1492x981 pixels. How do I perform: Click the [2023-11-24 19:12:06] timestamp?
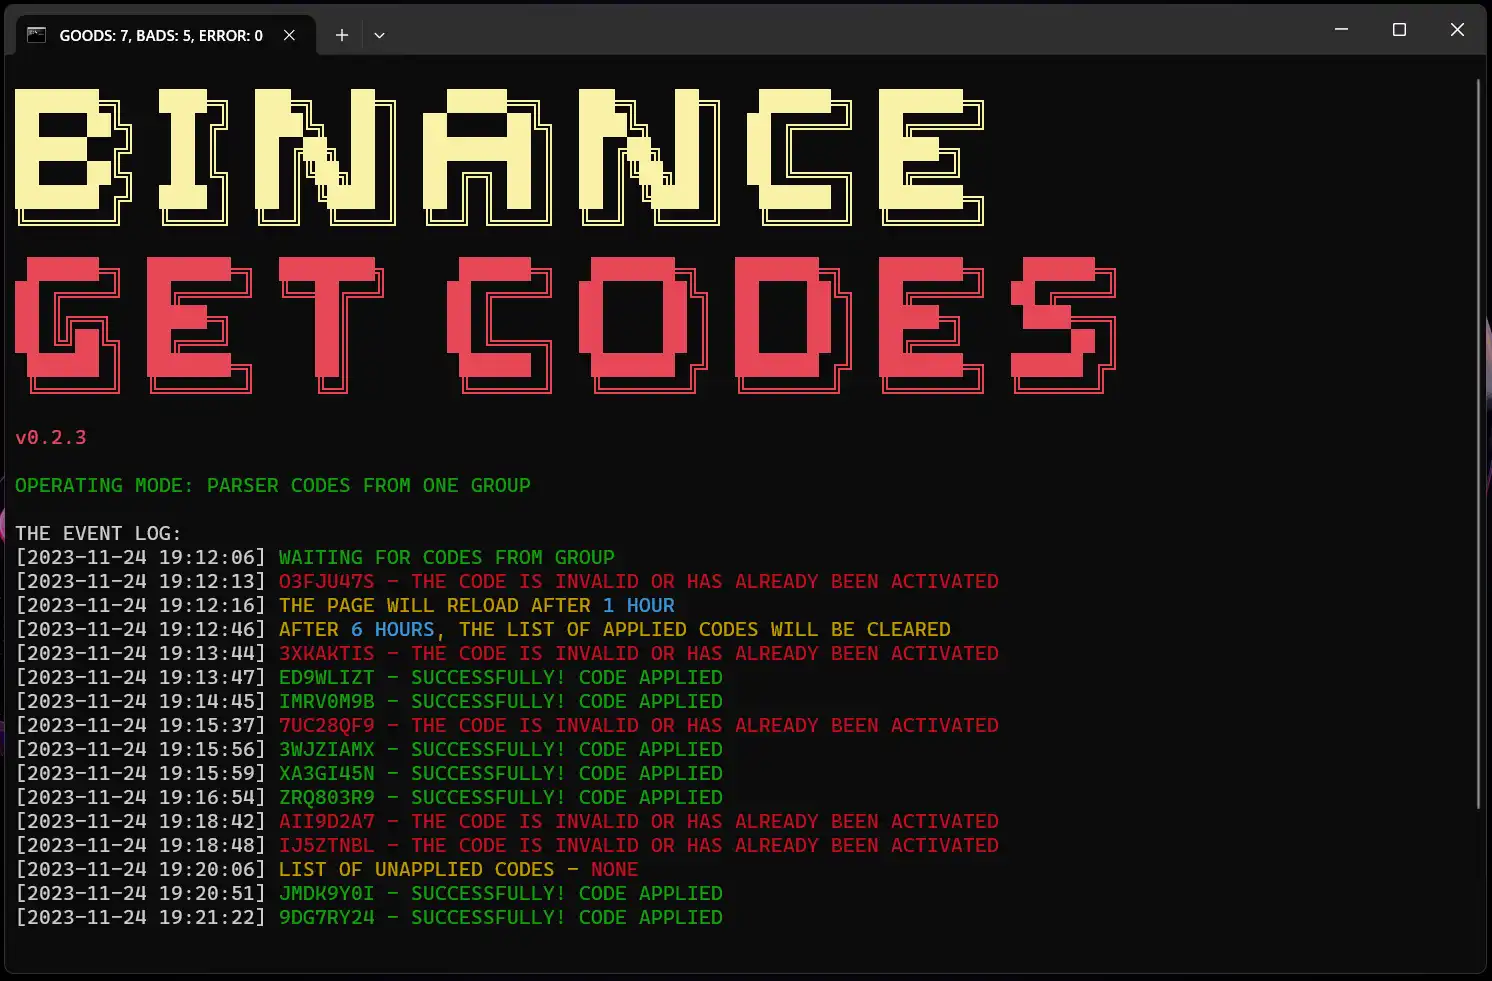tap(141, 557)
